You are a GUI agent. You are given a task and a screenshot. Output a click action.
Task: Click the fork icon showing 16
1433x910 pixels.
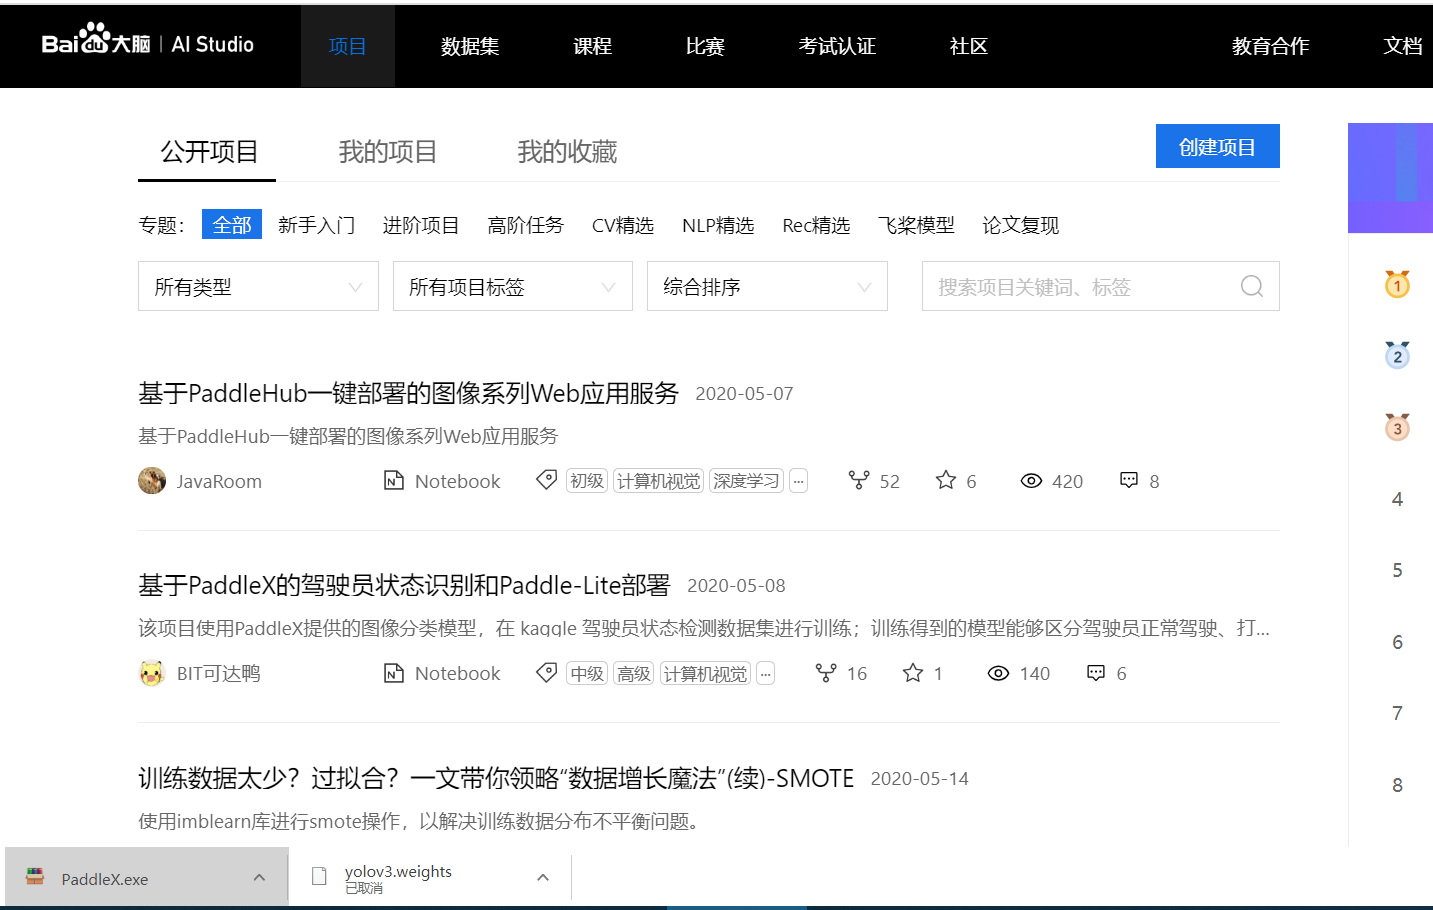pos(826,672)
